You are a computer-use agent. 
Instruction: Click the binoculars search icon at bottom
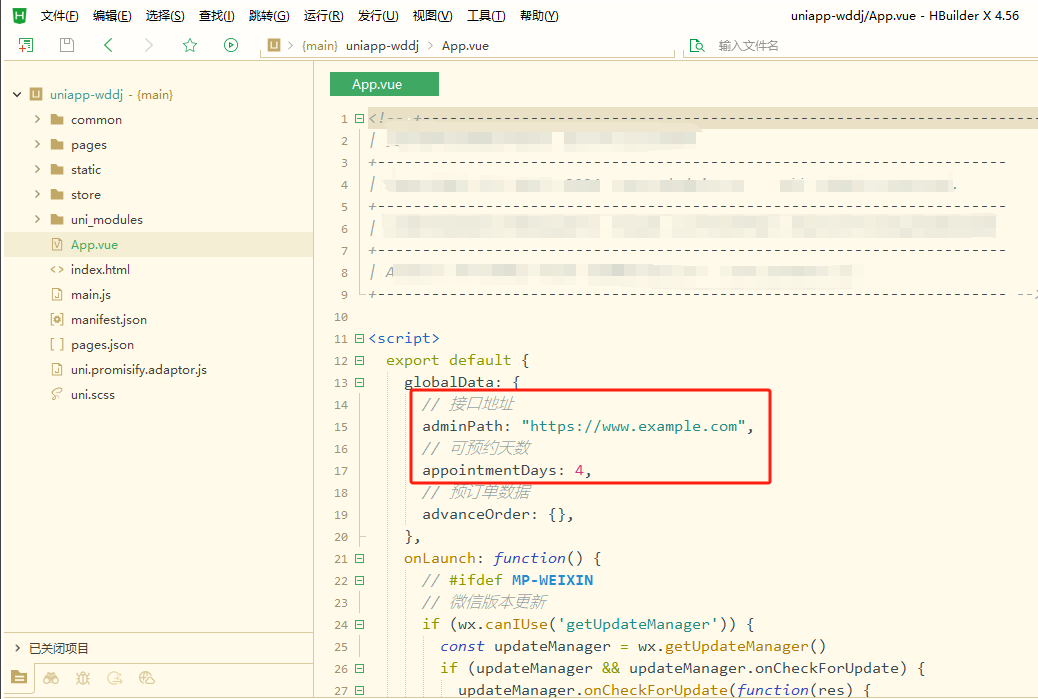click(51, 678)
